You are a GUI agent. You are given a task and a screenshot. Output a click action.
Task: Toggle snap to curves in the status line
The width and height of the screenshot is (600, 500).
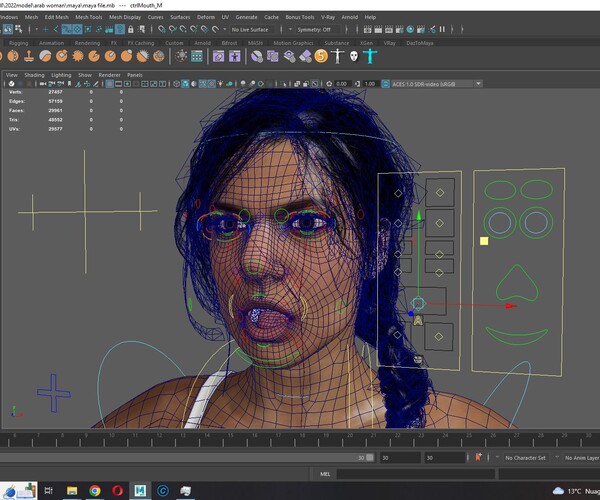[173, 29]
